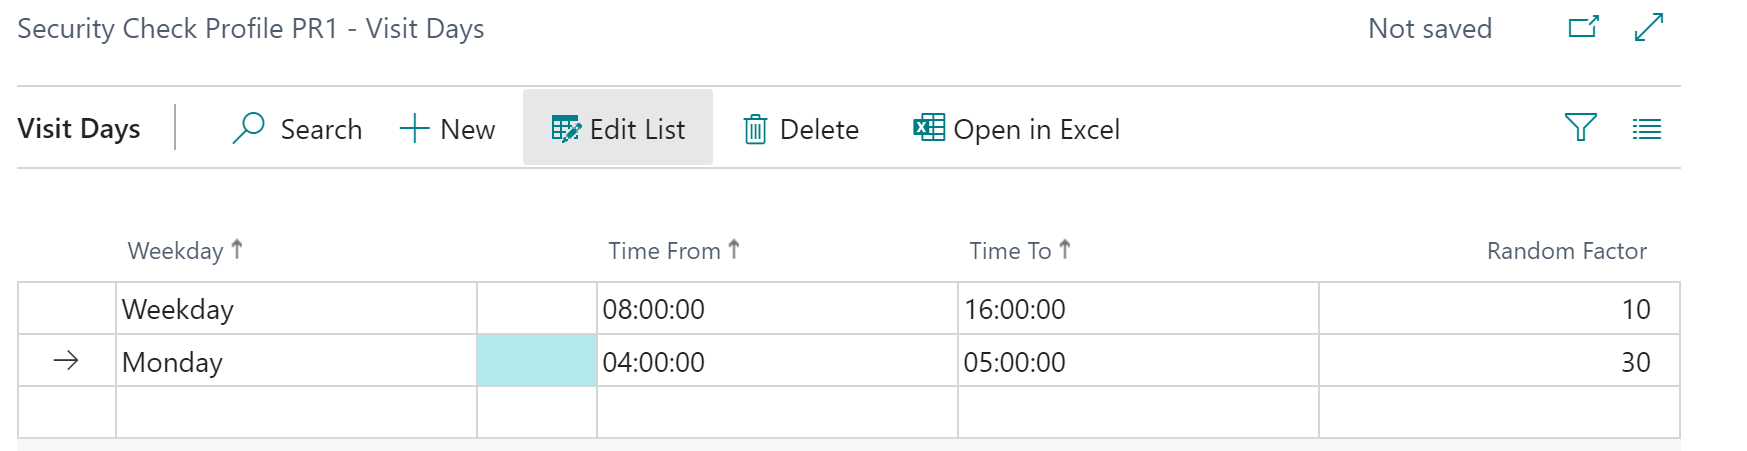Click the Delete trash can icon

click(755, 129)
